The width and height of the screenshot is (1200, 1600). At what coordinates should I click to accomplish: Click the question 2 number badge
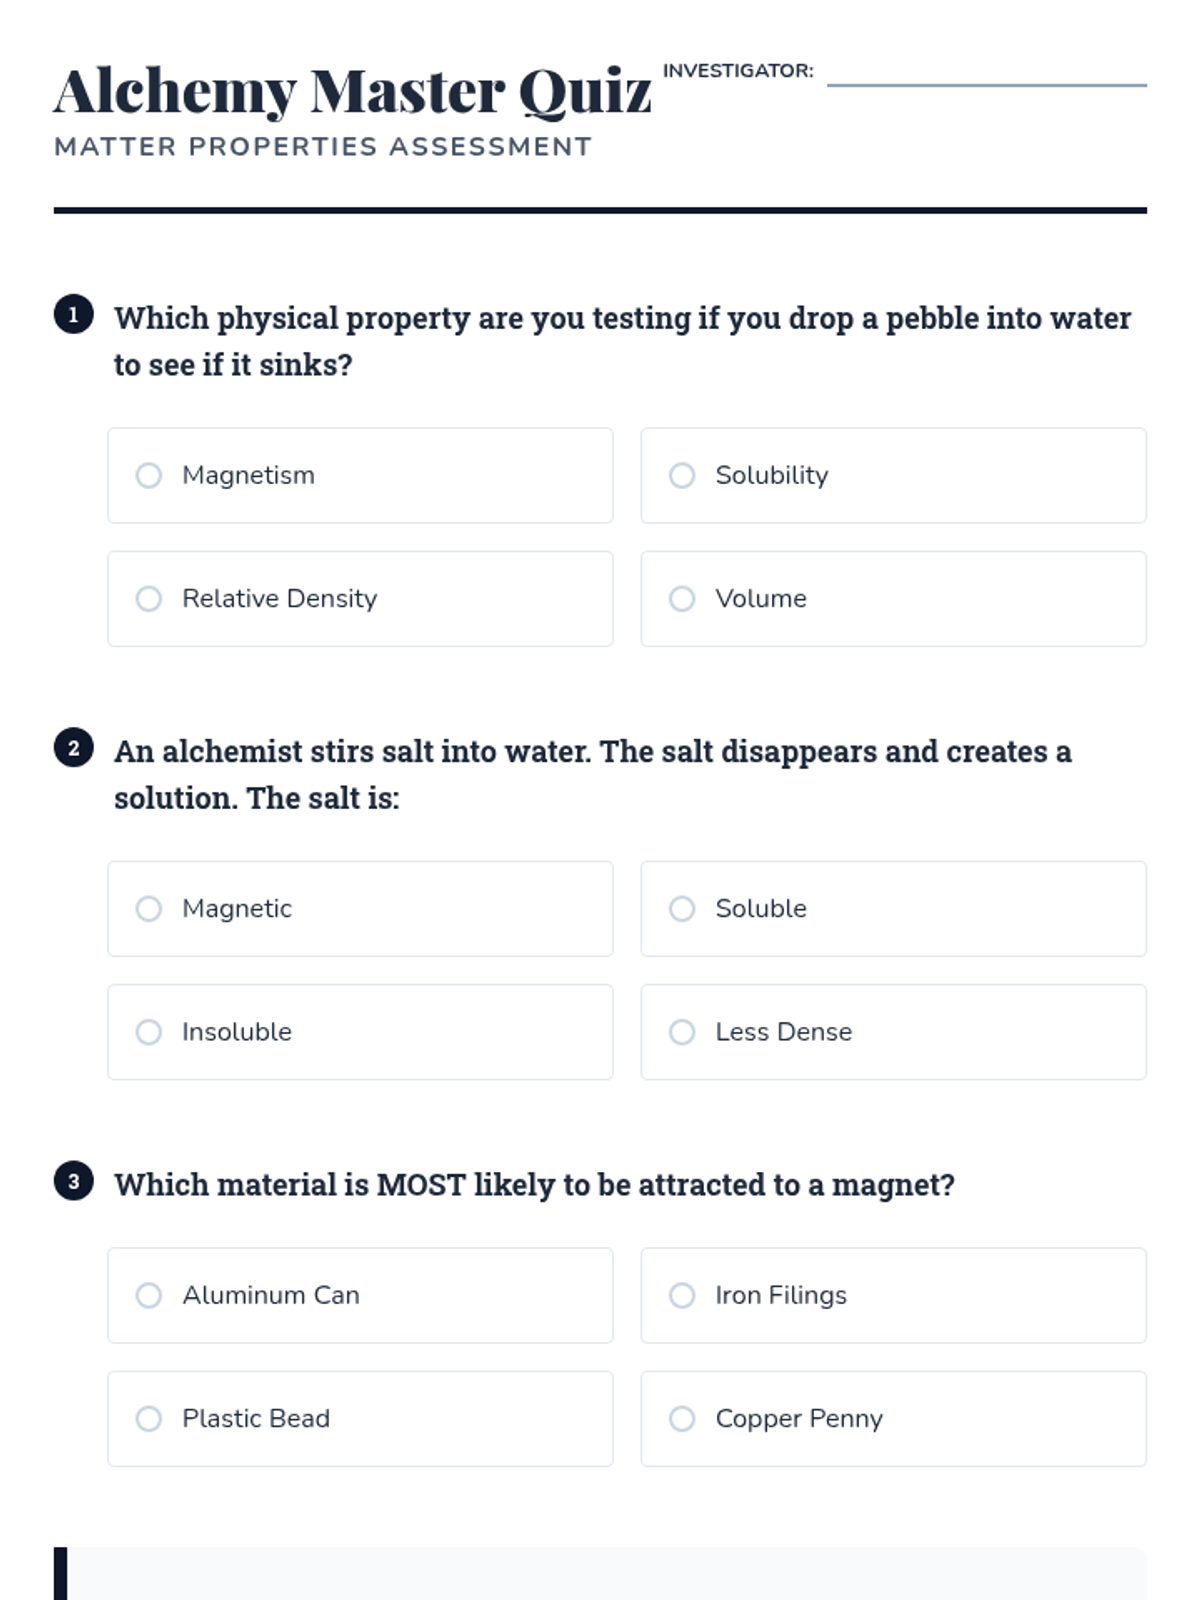coord(73,748)
